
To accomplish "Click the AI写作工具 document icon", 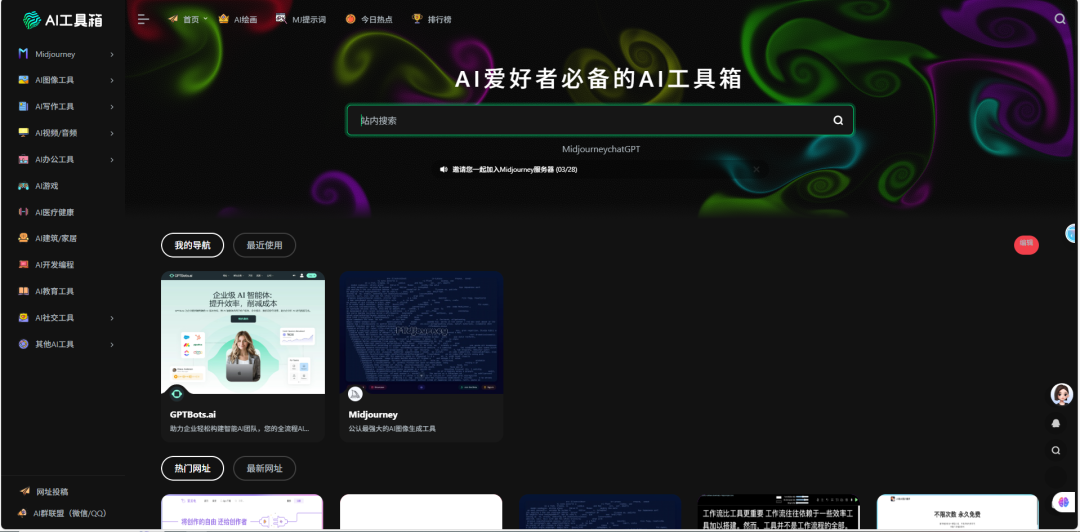I will pyautogui.click(x=23, y=106).
